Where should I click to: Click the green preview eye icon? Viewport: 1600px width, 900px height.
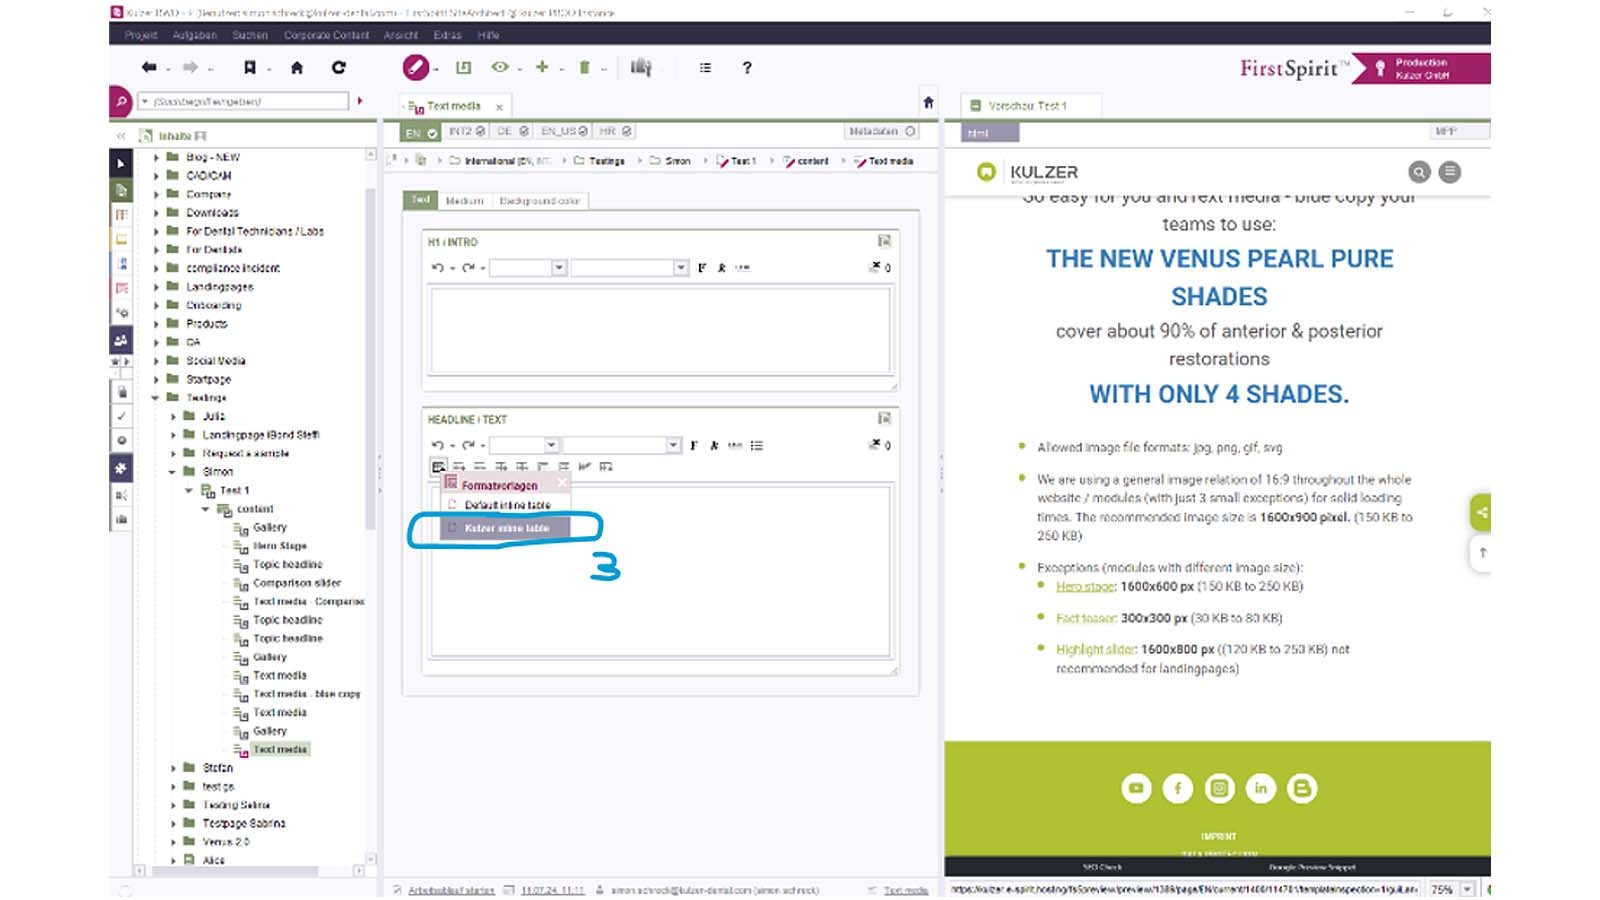click(x=499, y=67)
